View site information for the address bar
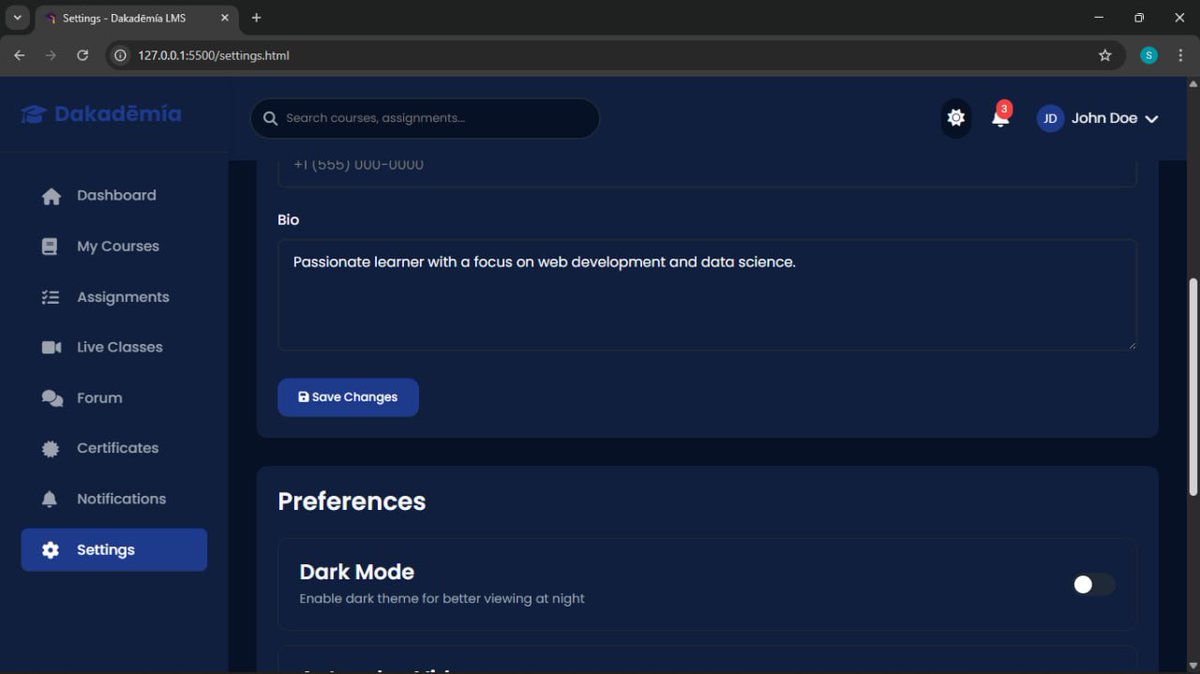This screenshot has width=1200, height=674. click(121, 55)
